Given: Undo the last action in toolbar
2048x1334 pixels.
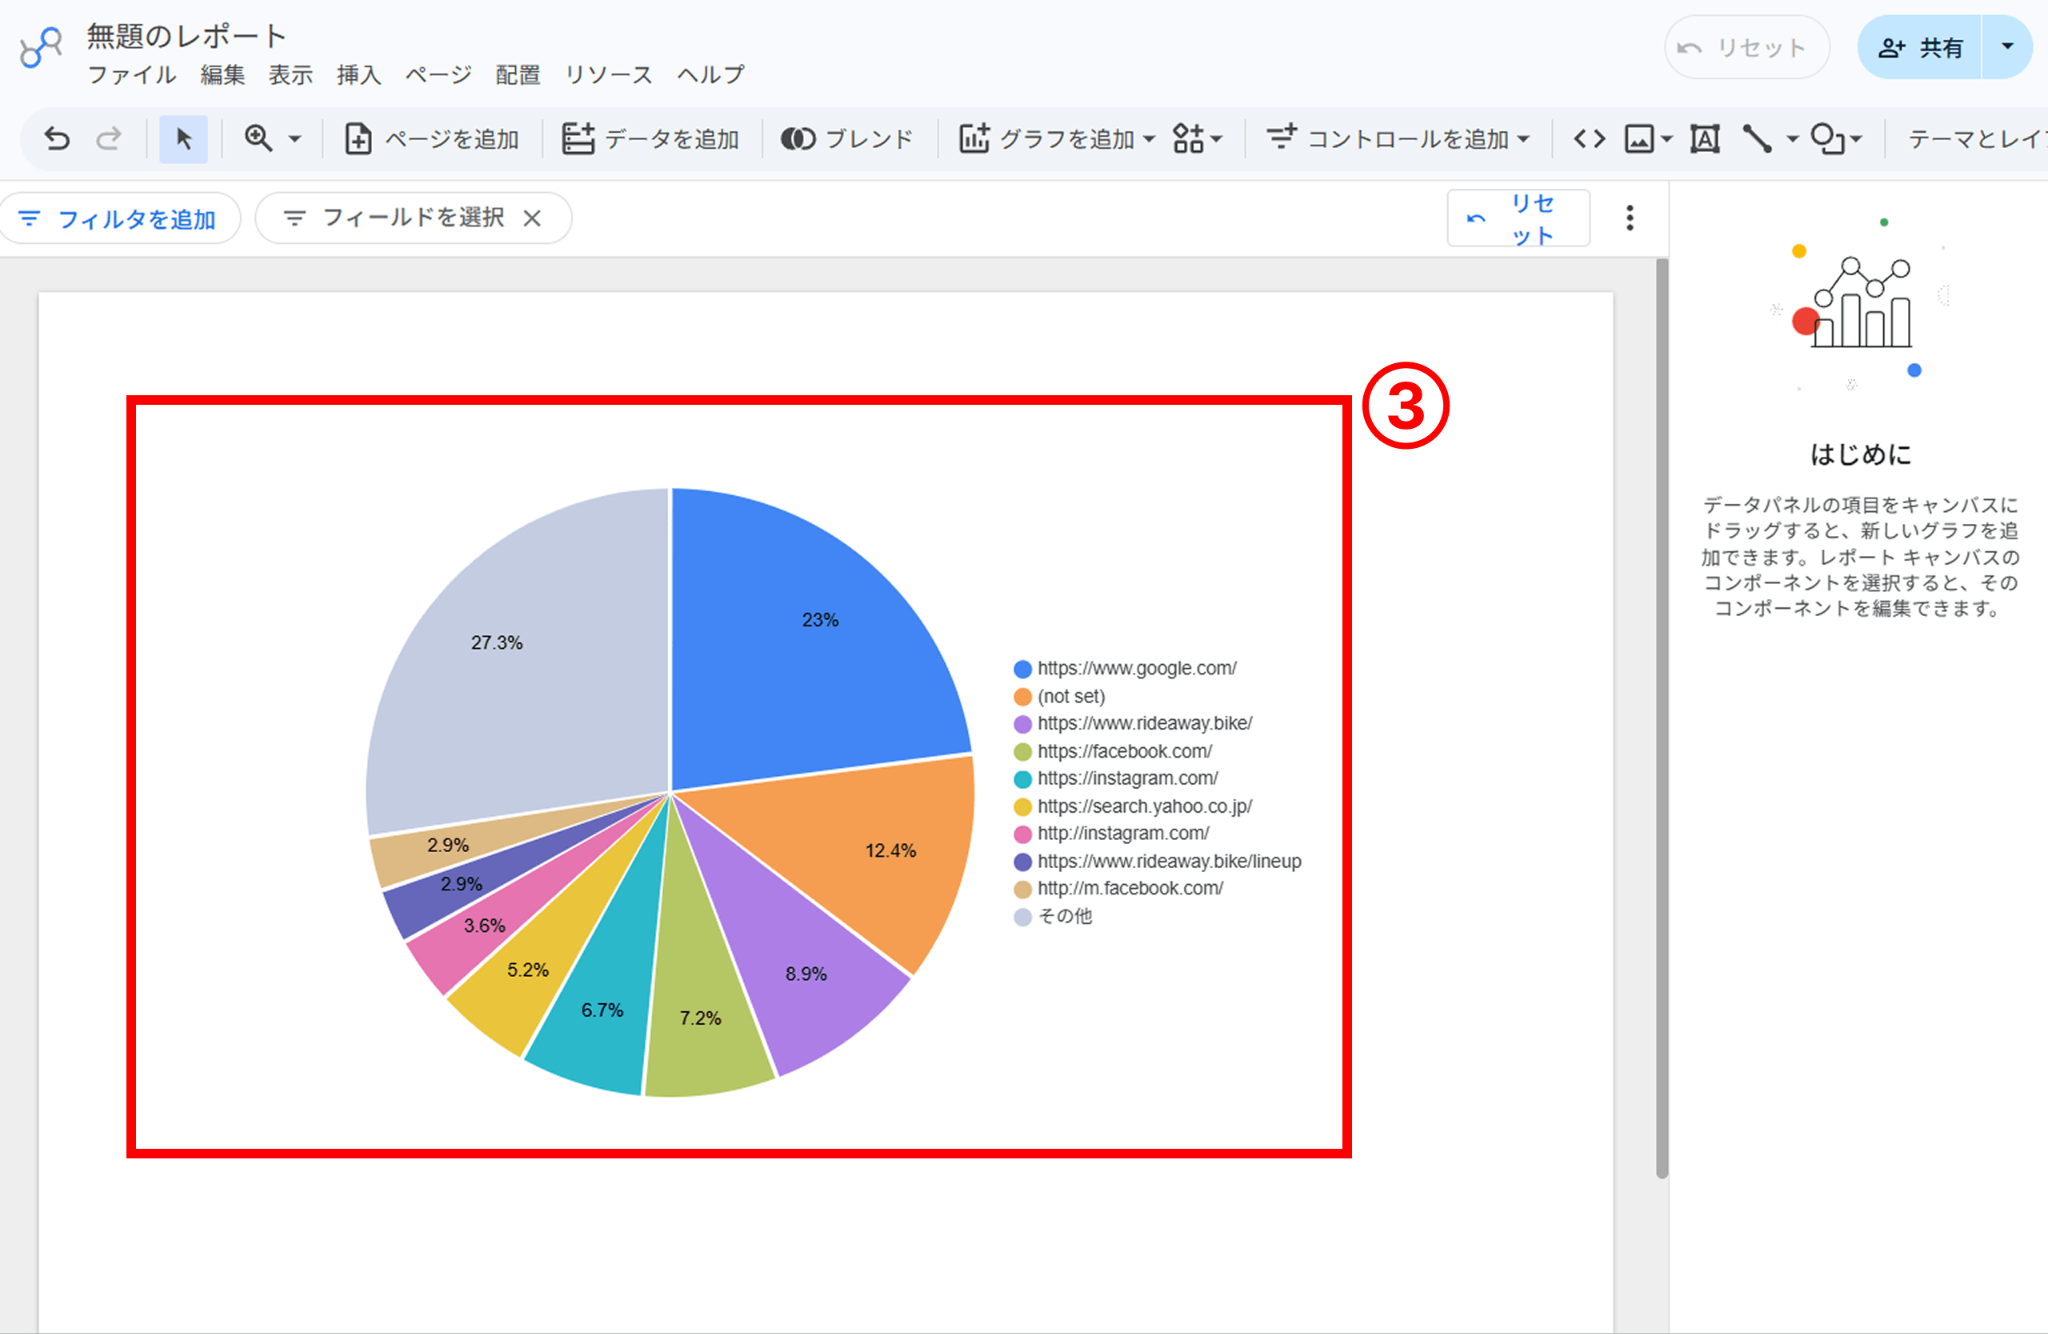Looking at the screenshot, I should point(57,138).
